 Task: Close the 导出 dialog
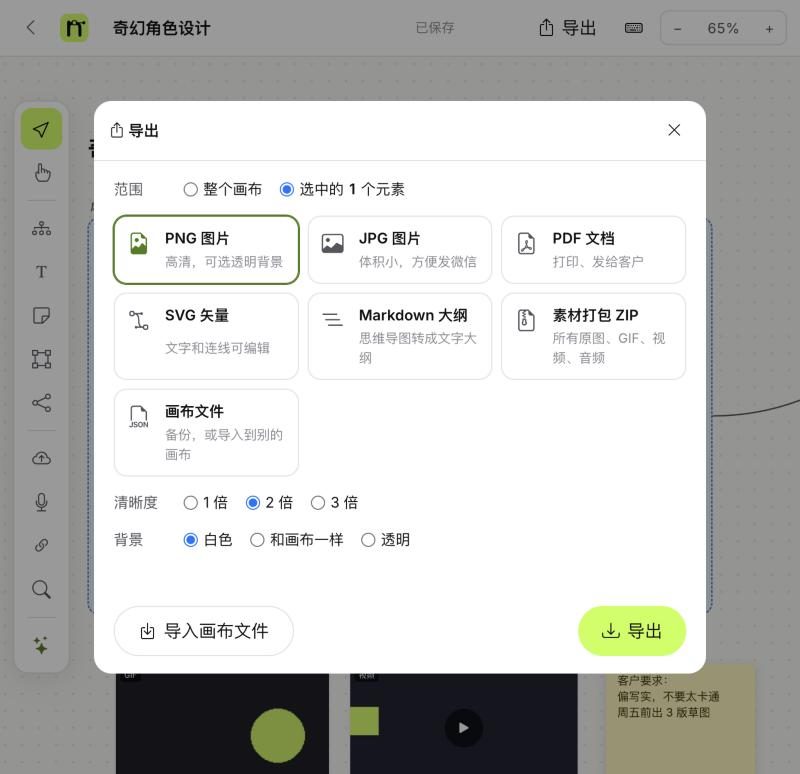pos(674,130)
